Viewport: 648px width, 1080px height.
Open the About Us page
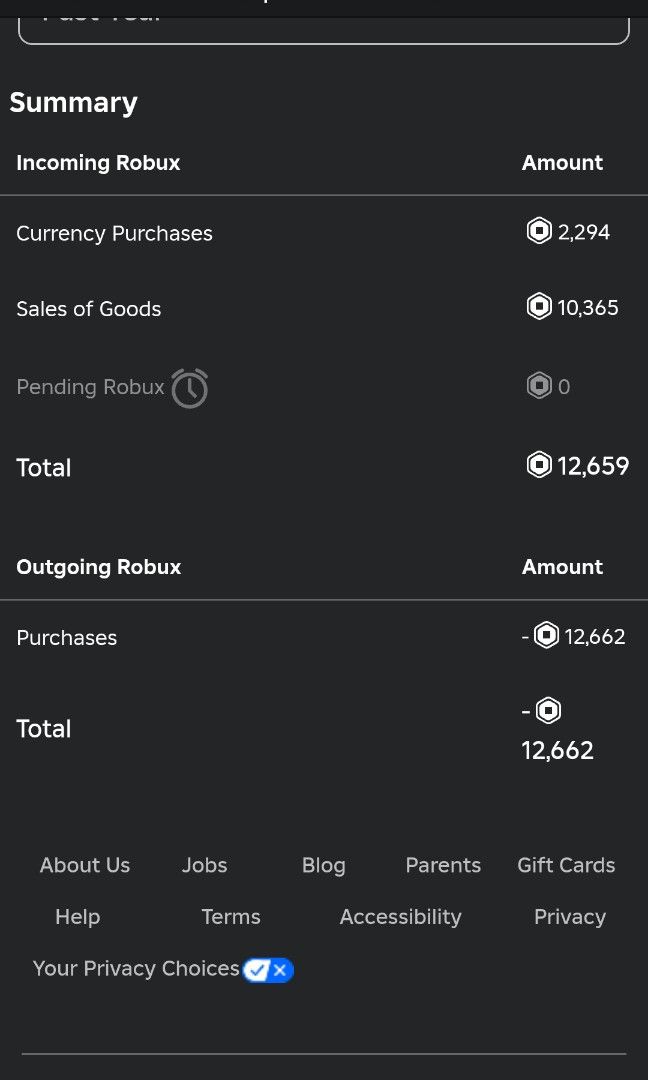tap(84, 865)
